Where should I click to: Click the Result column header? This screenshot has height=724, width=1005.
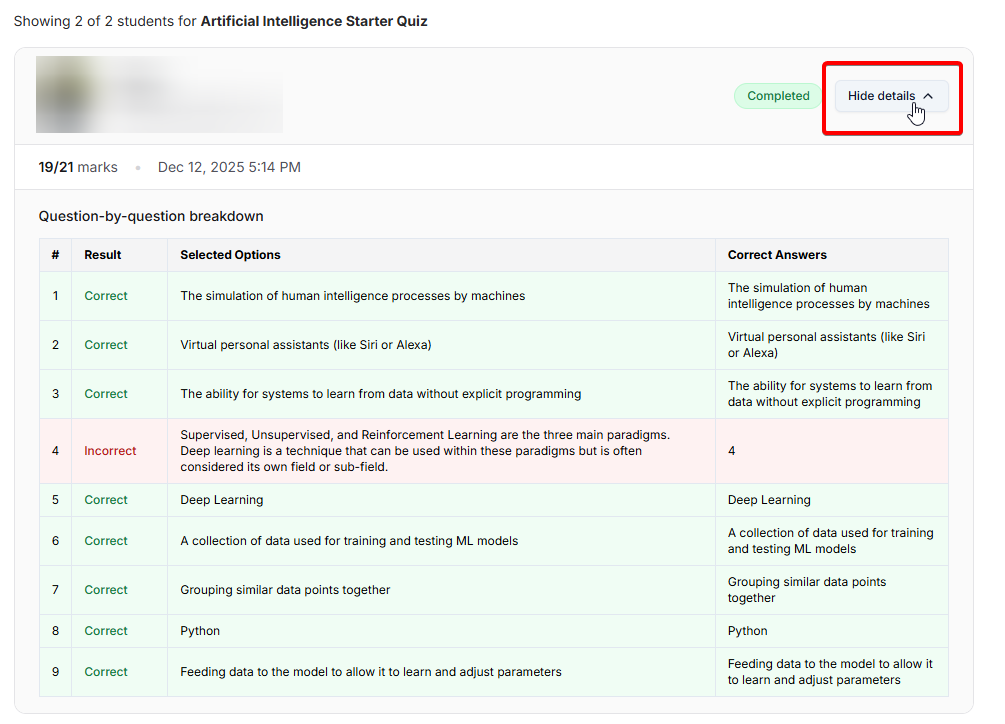(x=102, y=255)
